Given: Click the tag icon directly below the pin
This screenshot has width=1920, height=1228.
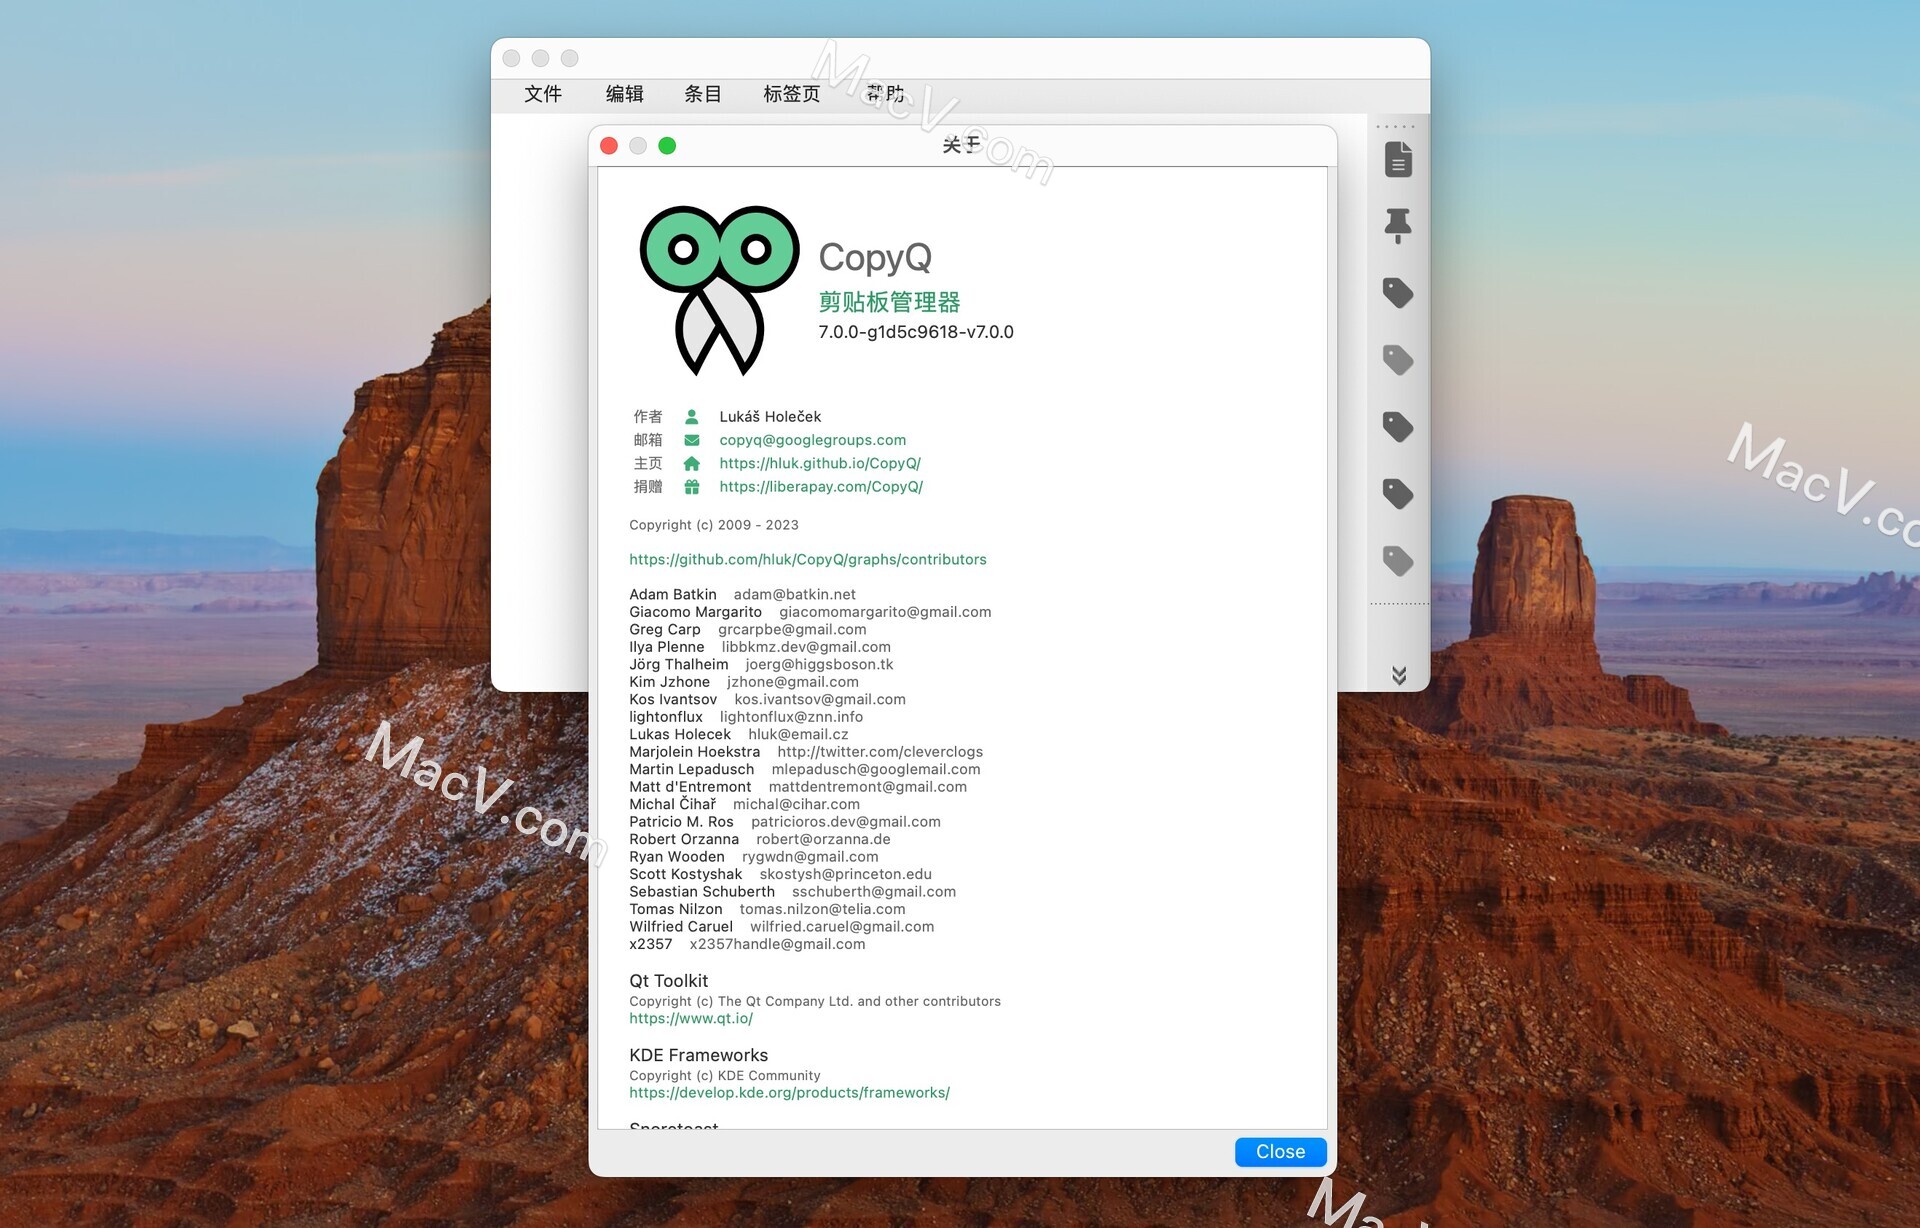Looking at the screenshot, I should 1398,293.
